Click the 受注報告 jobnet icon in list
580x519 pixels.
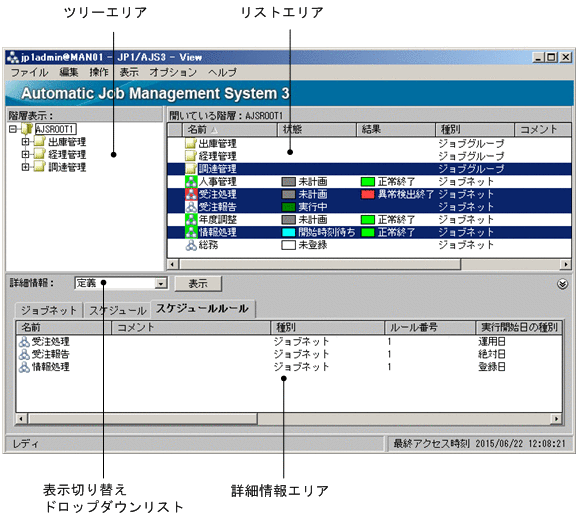[x=191, y=207]
